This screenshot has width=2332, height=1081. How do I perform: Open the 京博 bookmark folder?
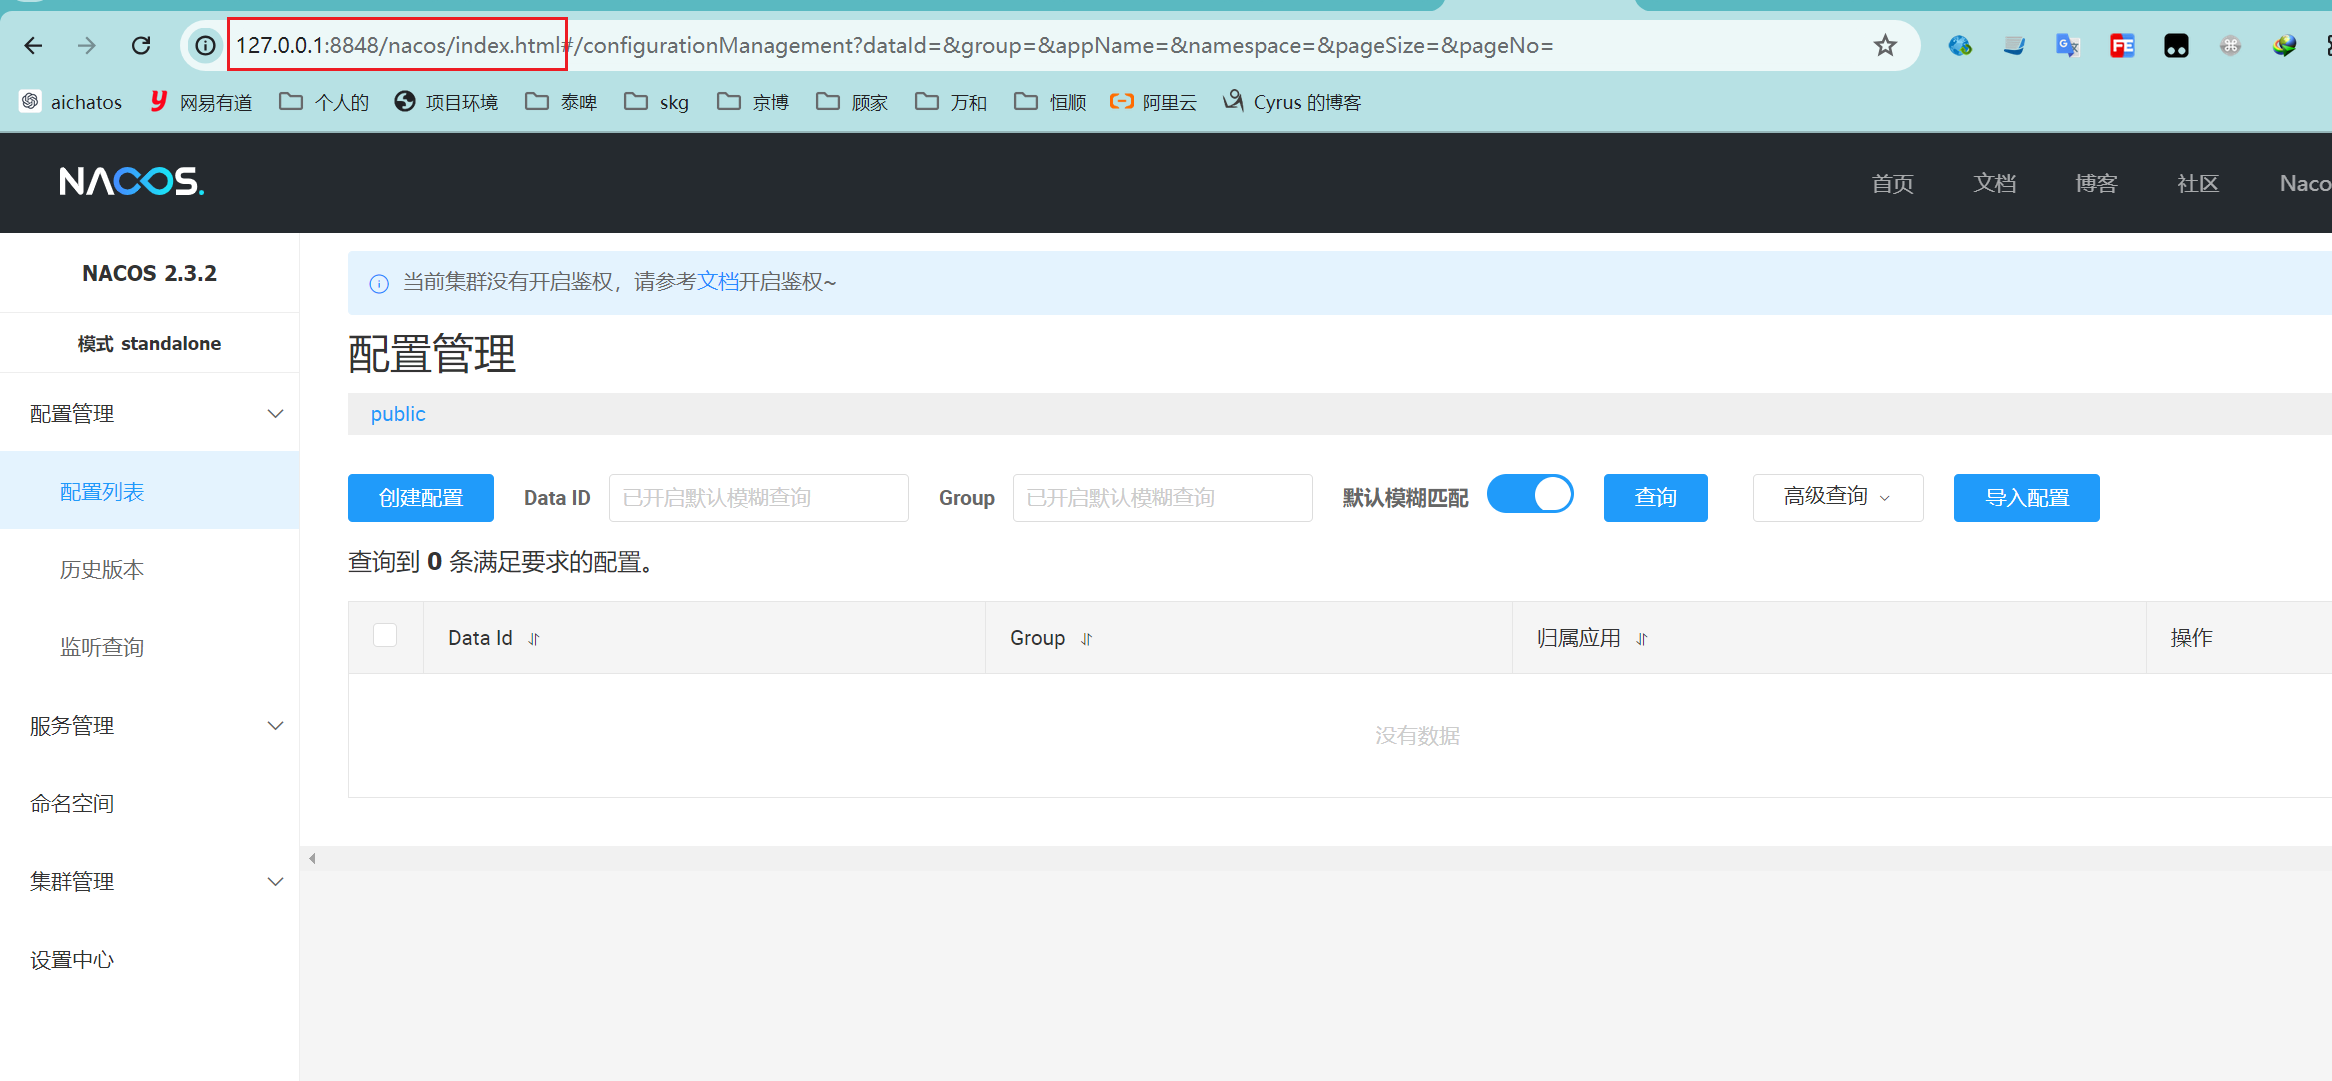tap(753, 102)
